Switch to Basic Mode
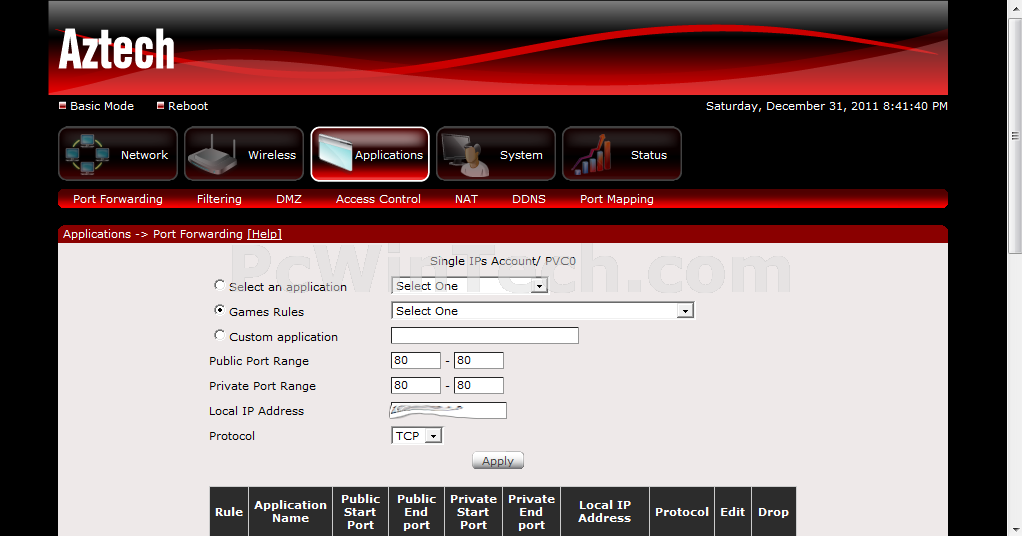The image size is (1022, 536). click(102, 106)
